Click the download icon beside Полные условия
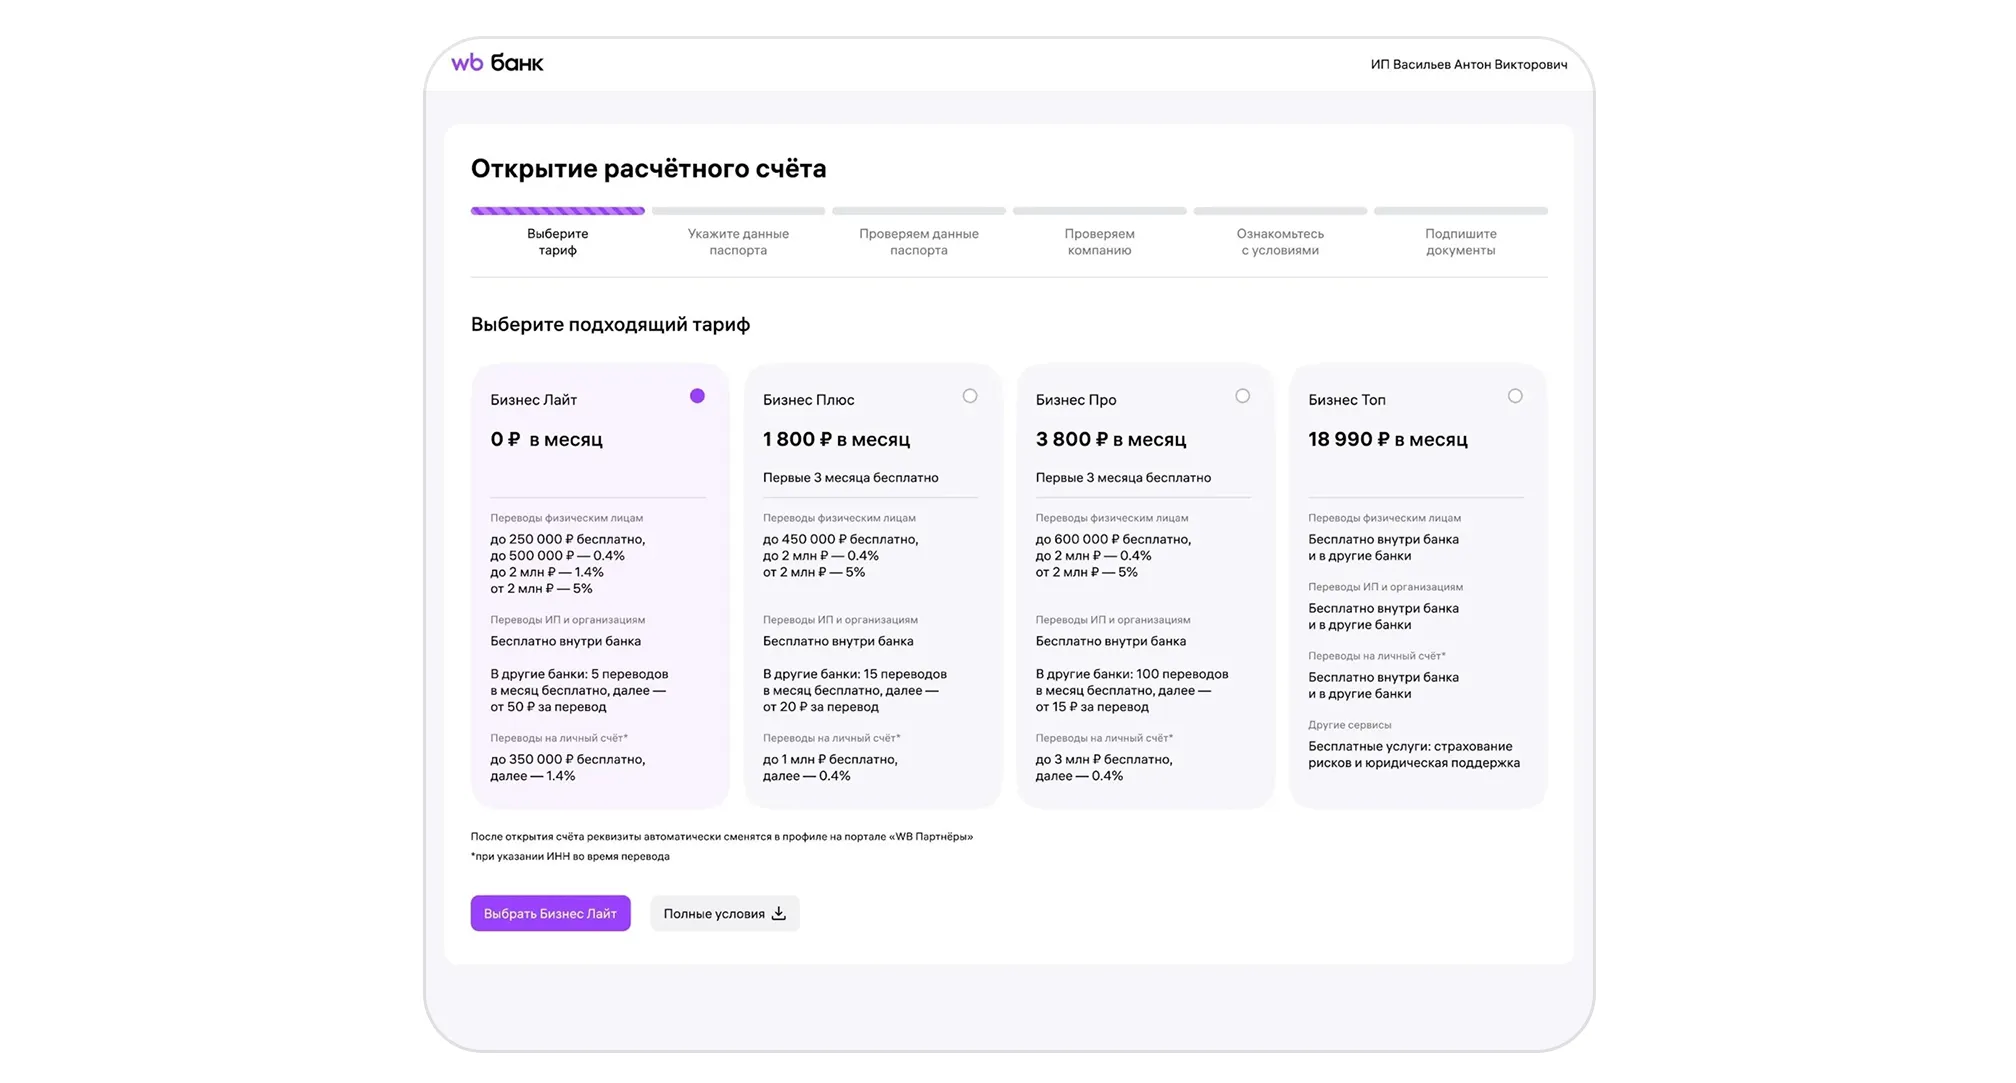The image size is (2016, 1083). tap(779, 913)
